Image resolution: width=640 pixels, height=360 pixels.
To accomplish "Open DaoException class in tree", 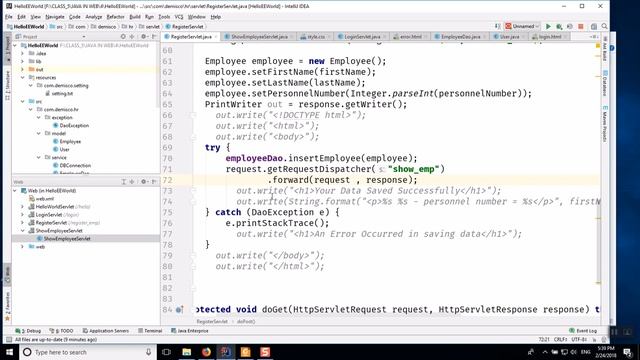I will pos(74,125).
